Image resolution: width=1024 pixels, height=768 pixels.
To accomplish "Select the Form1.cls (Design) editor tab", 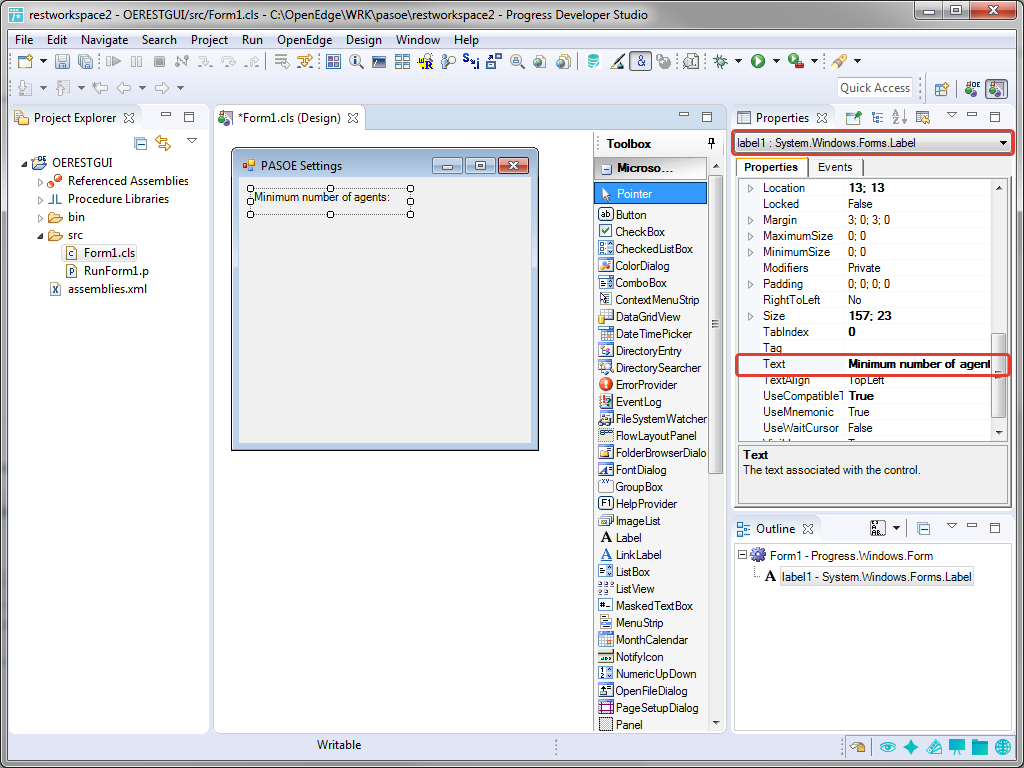I will (x=289, y=118).
